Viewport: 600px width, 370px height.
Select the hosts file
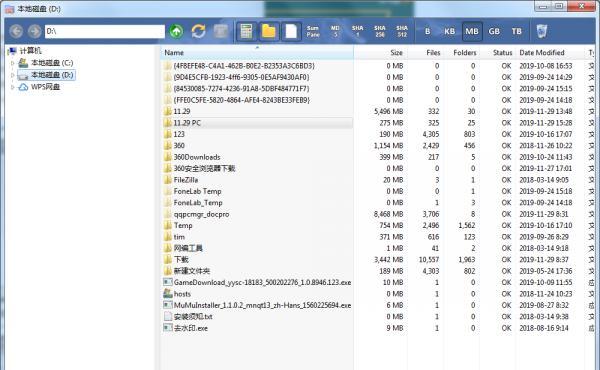[182, 294]
